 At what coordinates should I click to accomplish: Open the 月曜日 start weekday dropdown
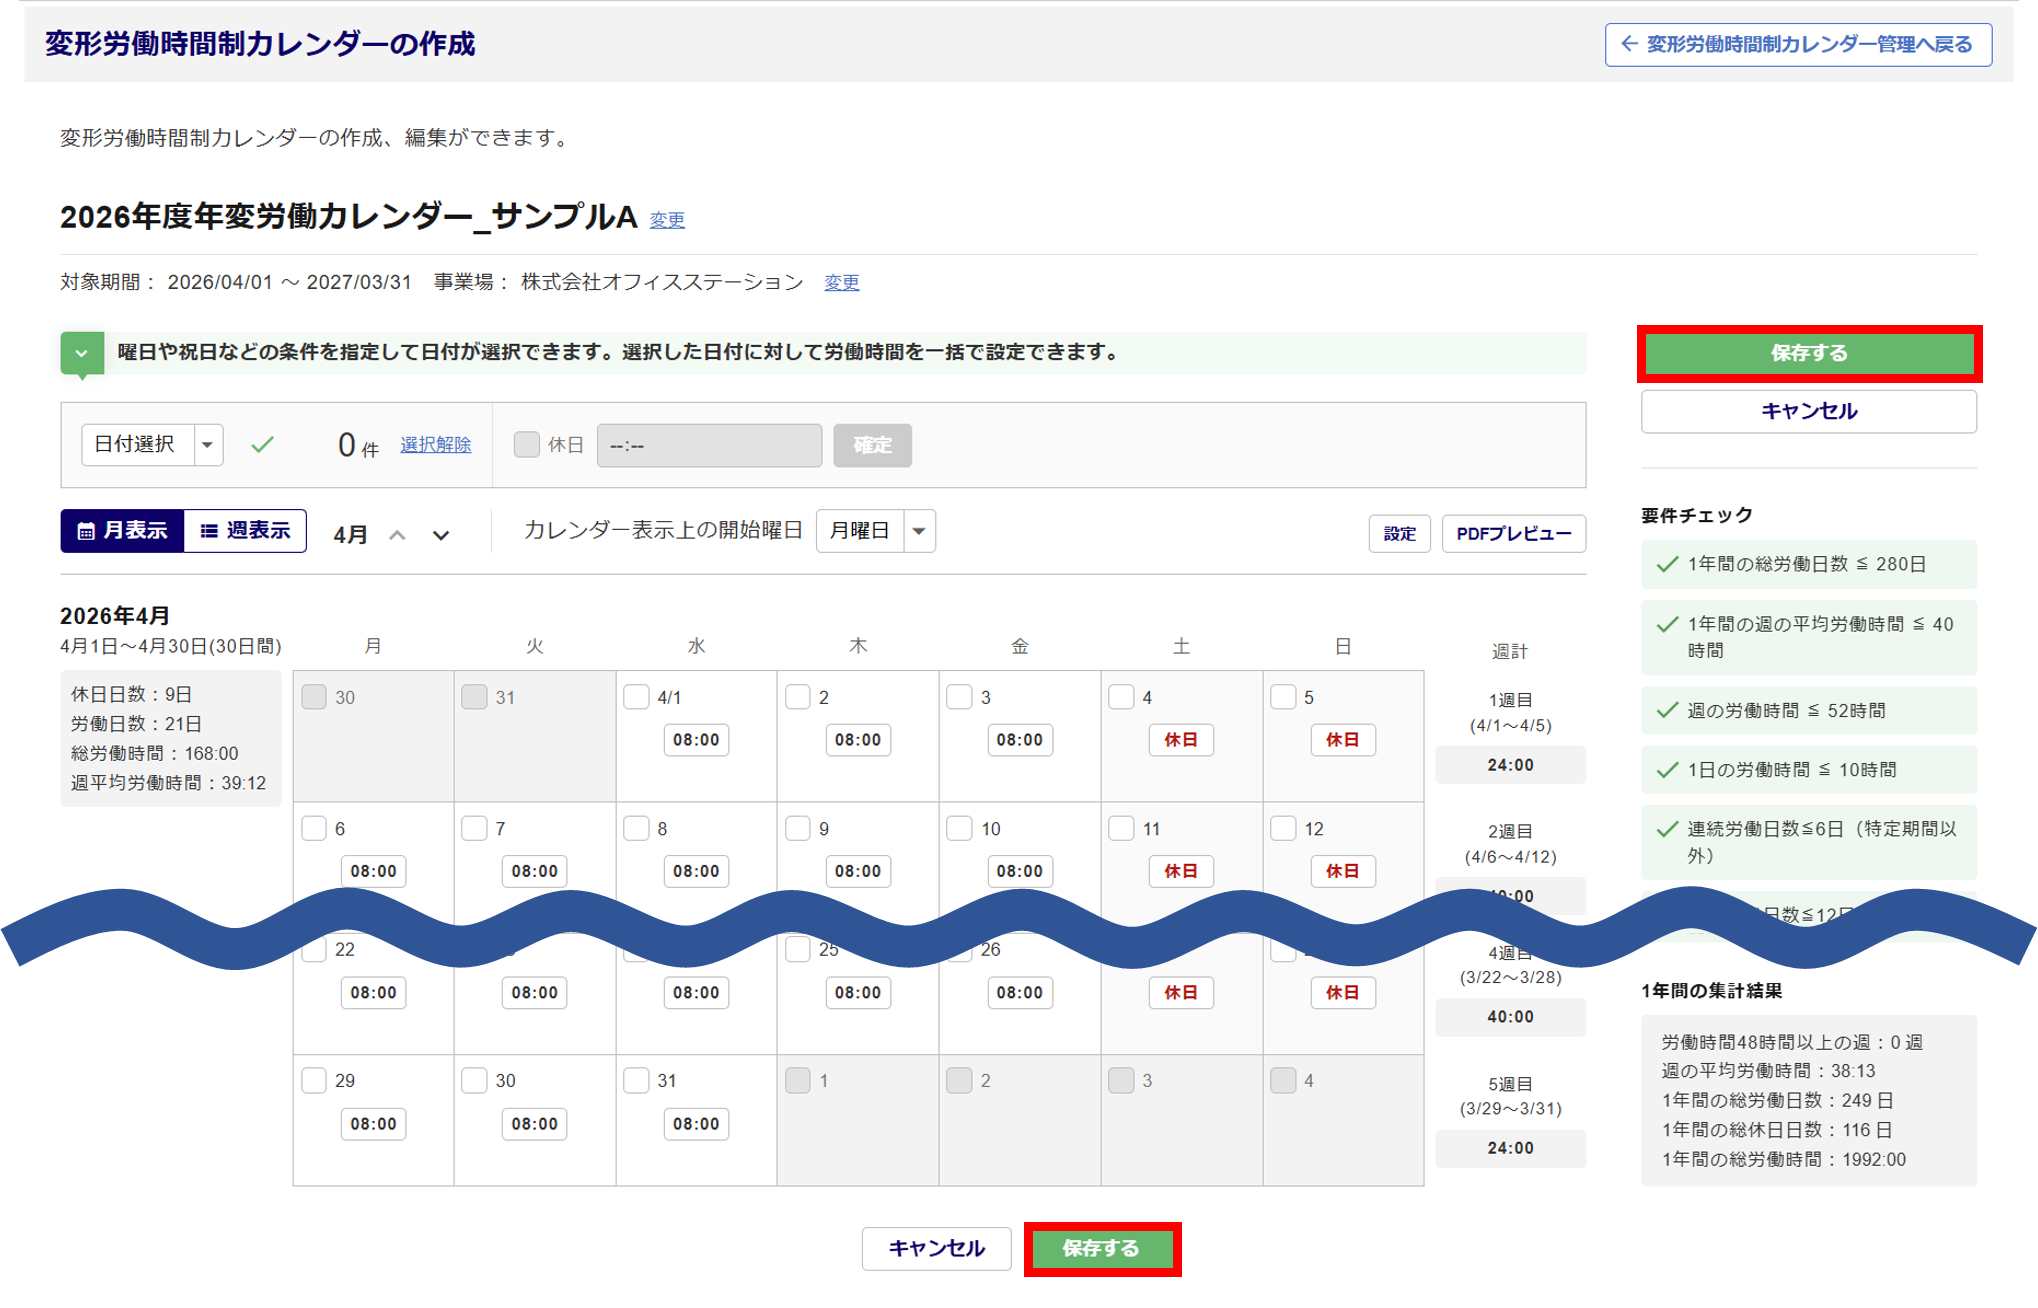[875, 531]
